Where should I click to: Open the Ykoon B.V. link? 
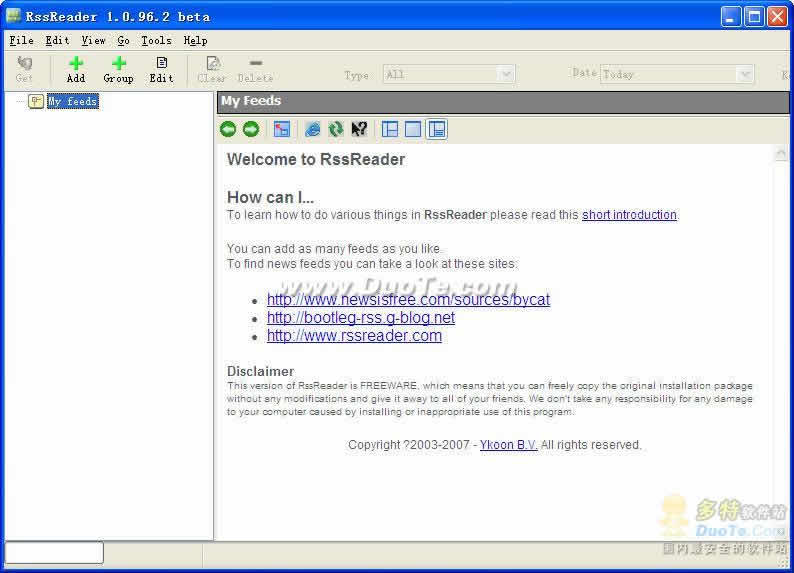tap(508, 444)
